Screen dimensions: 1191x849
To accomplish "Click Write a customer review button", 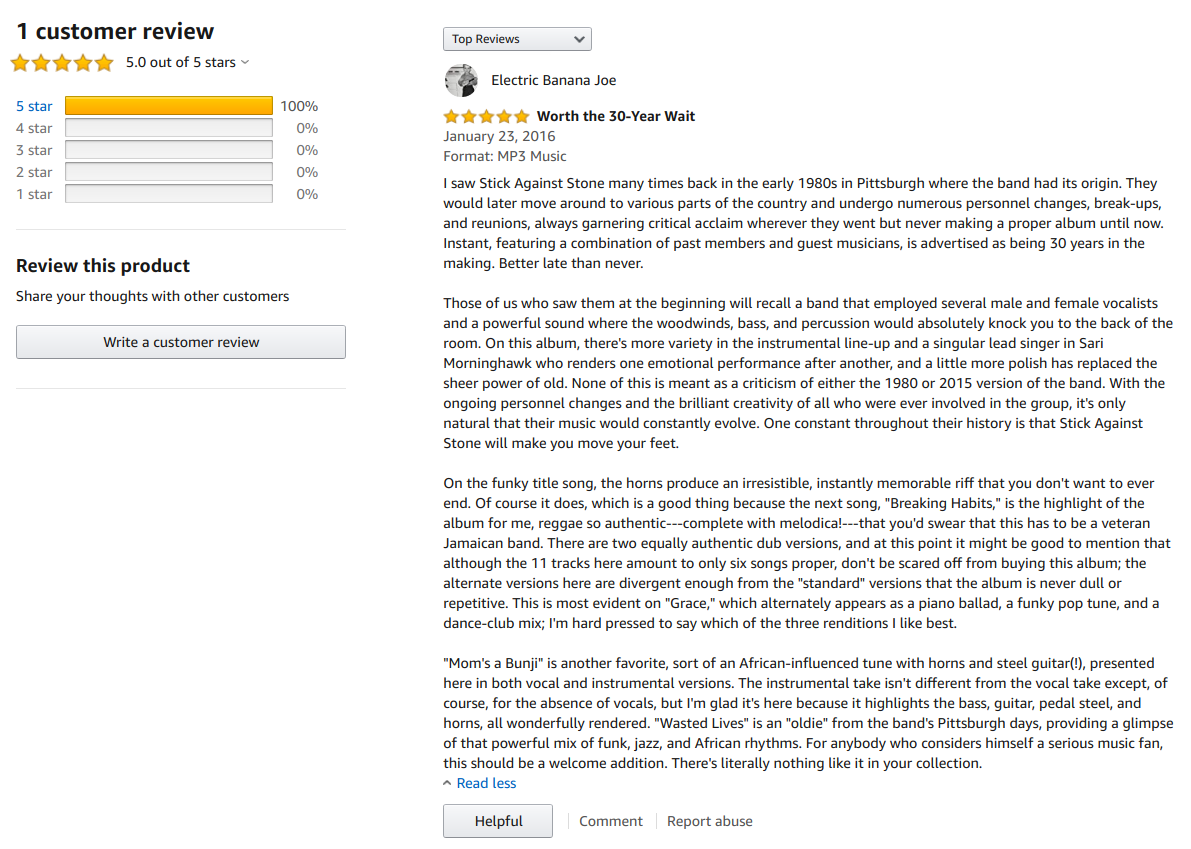I will (x=181, y=342).
